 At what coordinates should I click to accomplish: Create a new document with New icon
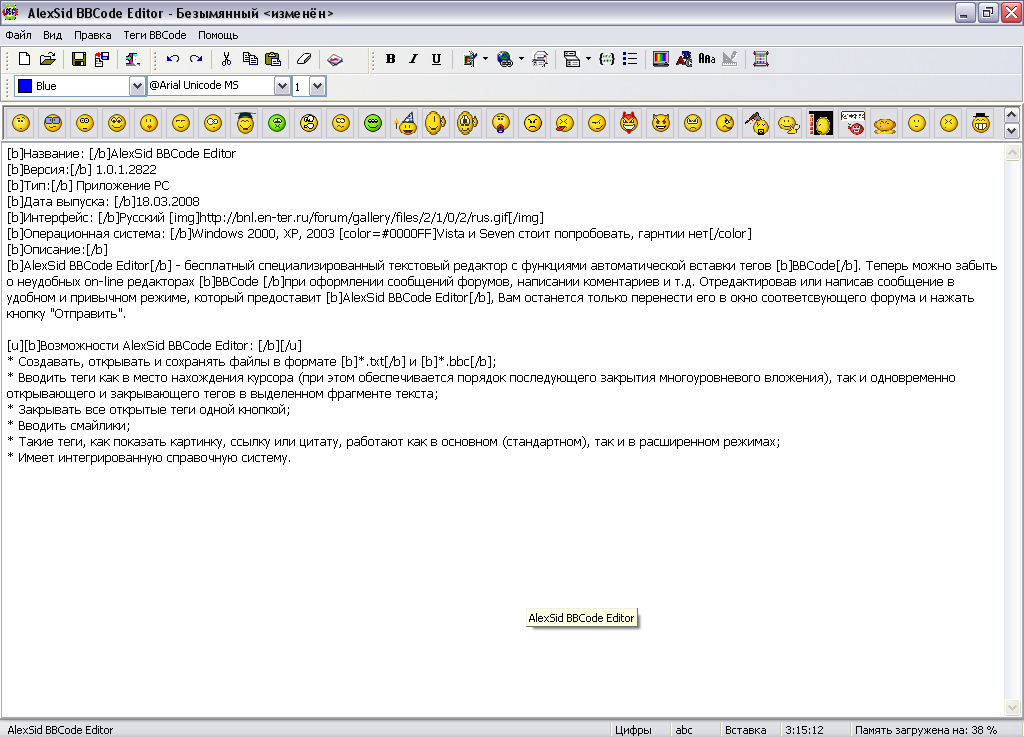pos(24,59)
